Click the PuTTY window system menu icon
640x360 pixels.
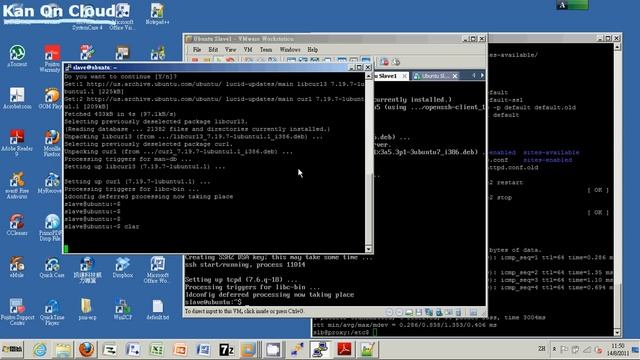click(68, 67)
